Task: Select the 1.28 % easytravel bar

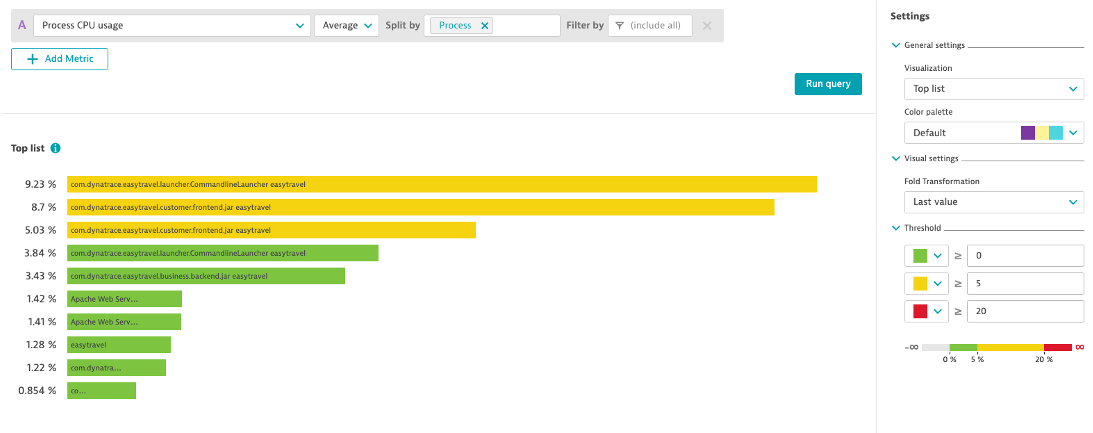Action: tap(119, 344)
